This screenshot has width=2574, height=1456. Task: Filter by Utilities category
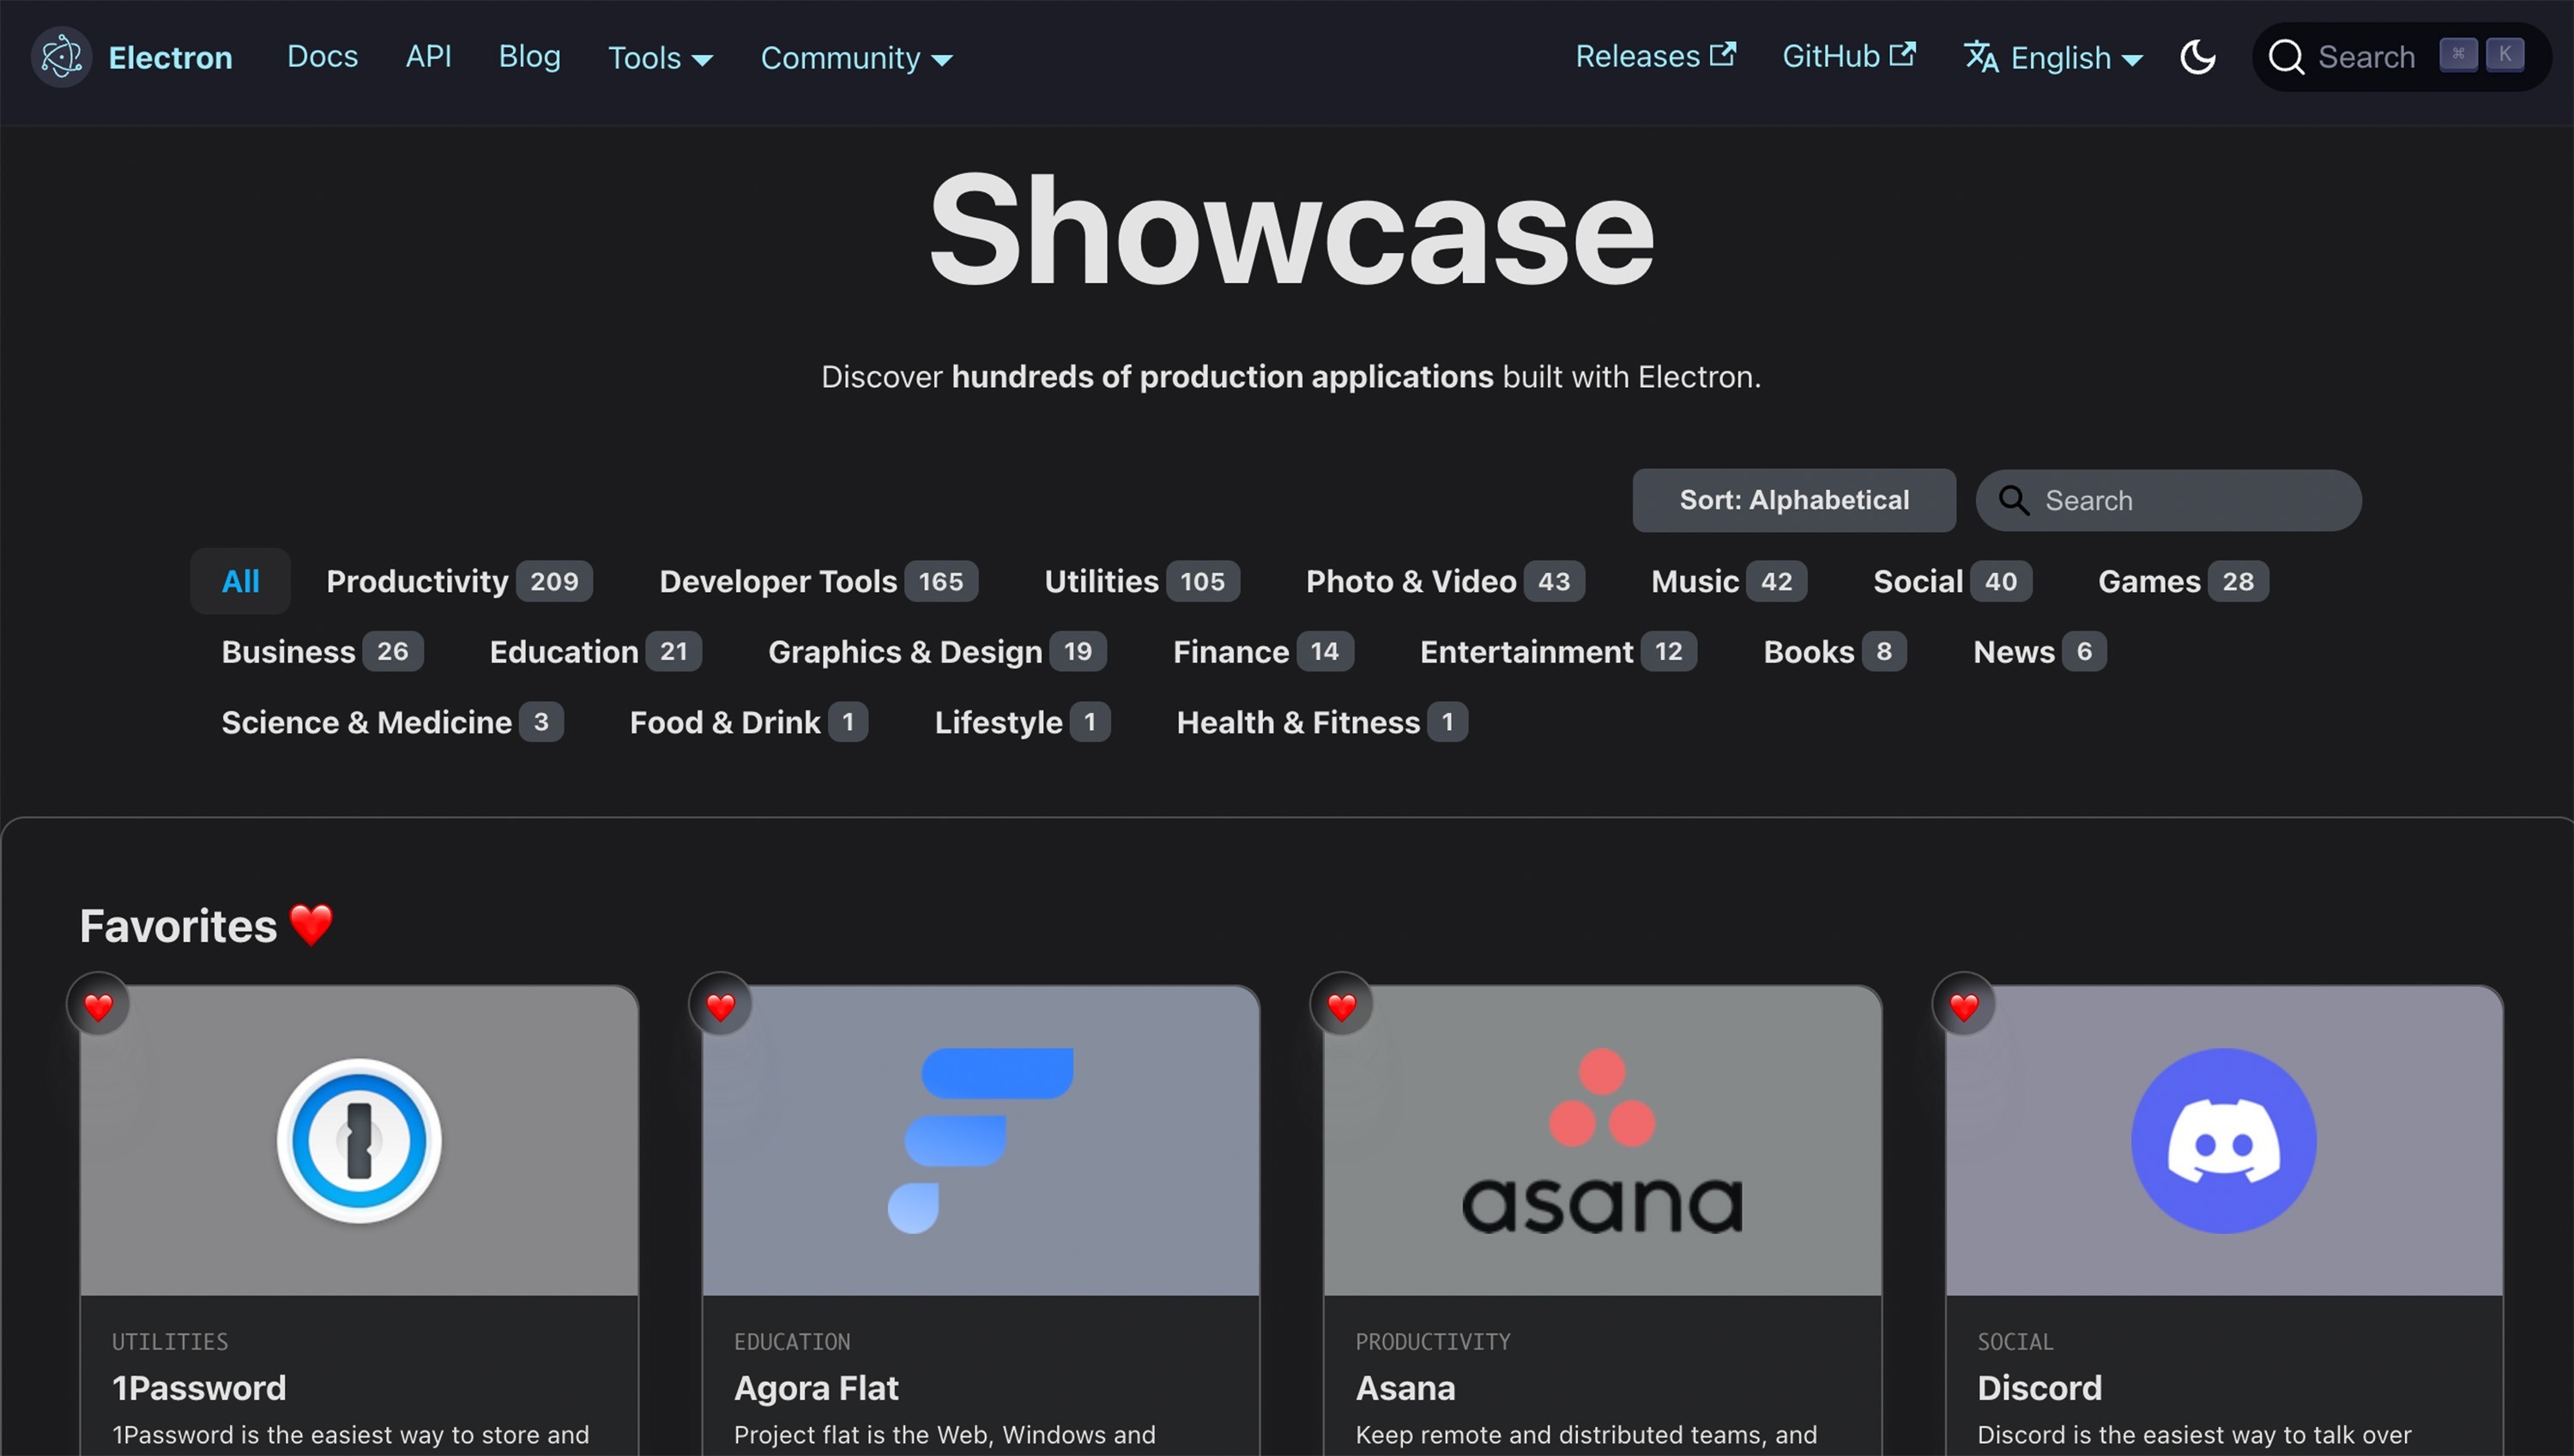click(x=1142, y=581)
